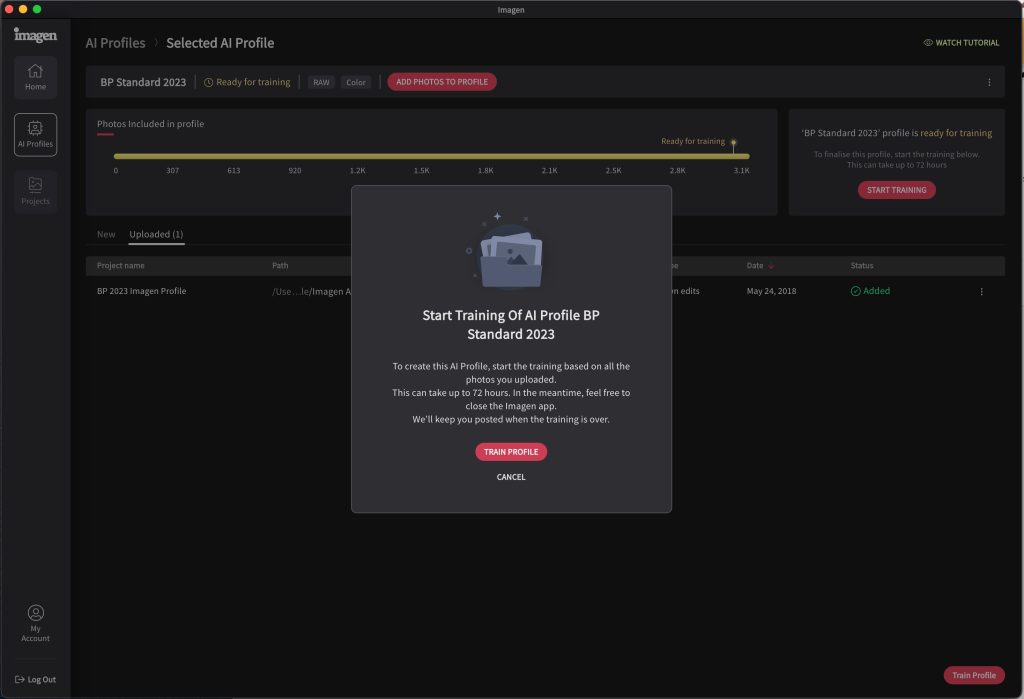Open Projects in the sidebar
The image size is (1024, 699).
(35, 191)
